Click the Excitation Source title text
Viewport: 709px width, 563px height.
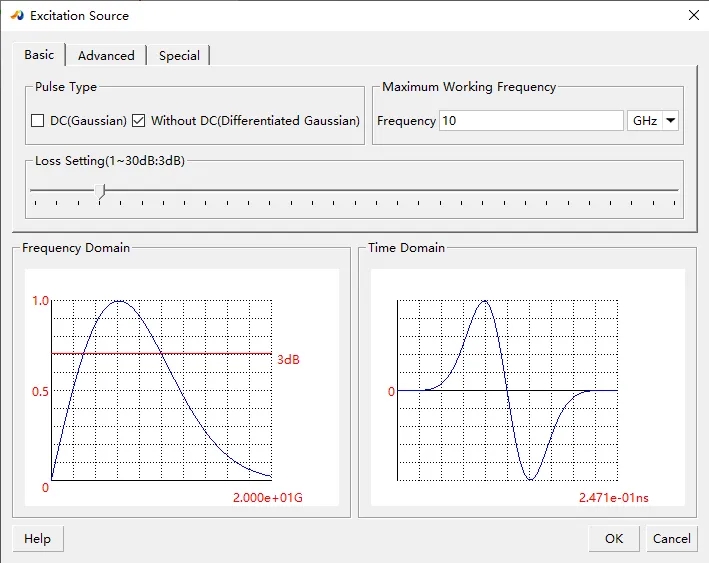pos(79,15)
